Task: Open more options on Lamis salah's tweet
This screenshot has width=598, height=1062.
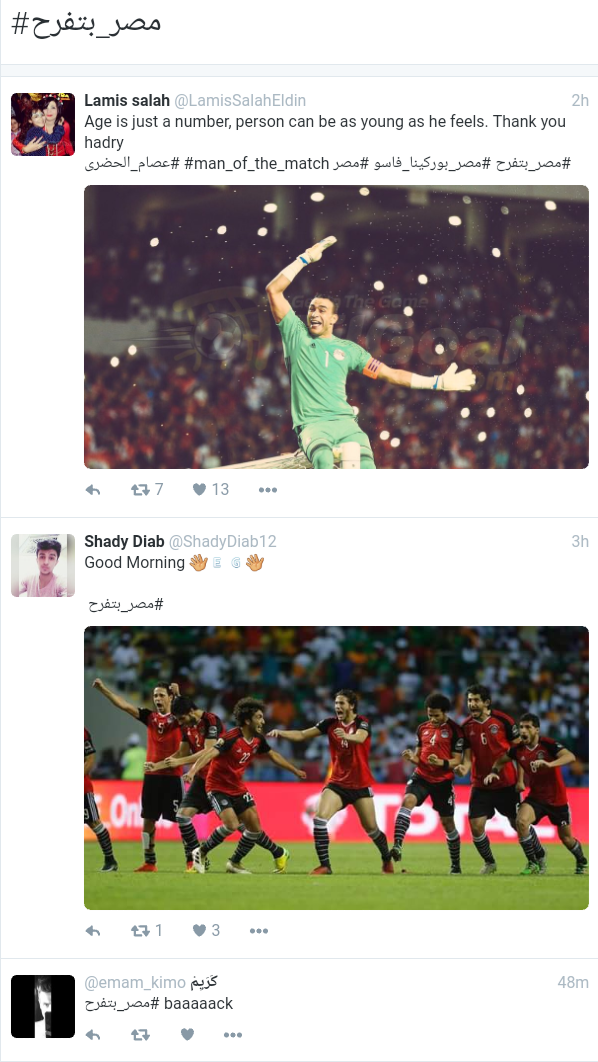Action: pos(268,490)
